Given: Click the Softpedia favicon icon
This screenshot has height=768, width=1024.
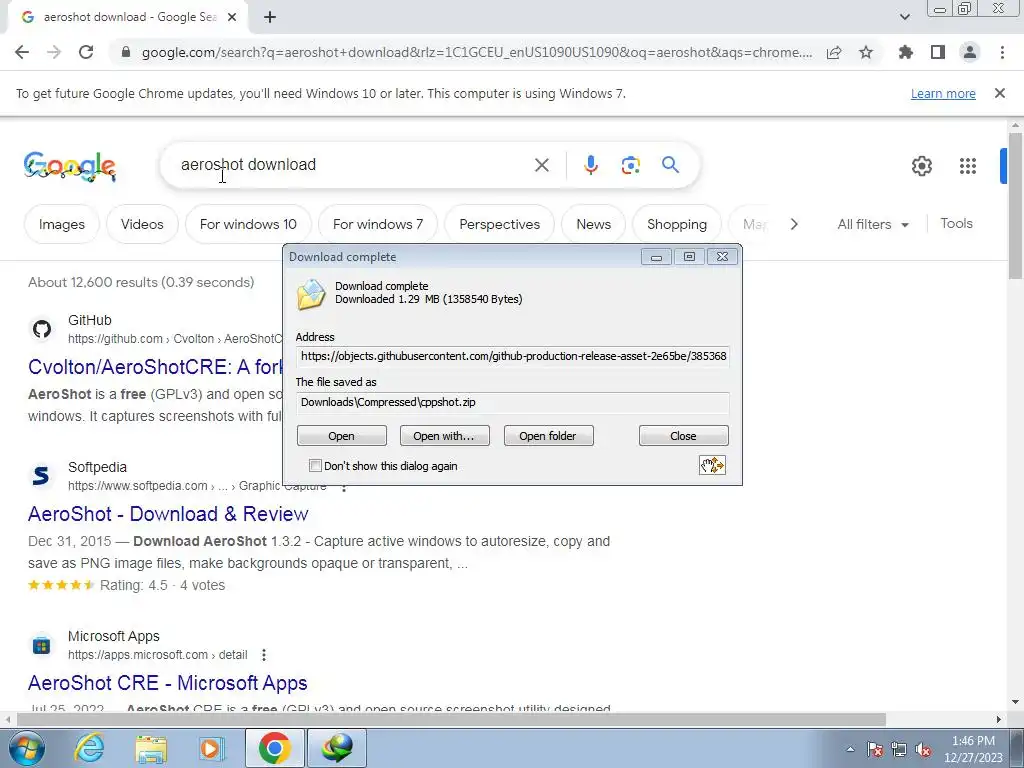Looking at the screenshot, I should [x=41, y=475].
